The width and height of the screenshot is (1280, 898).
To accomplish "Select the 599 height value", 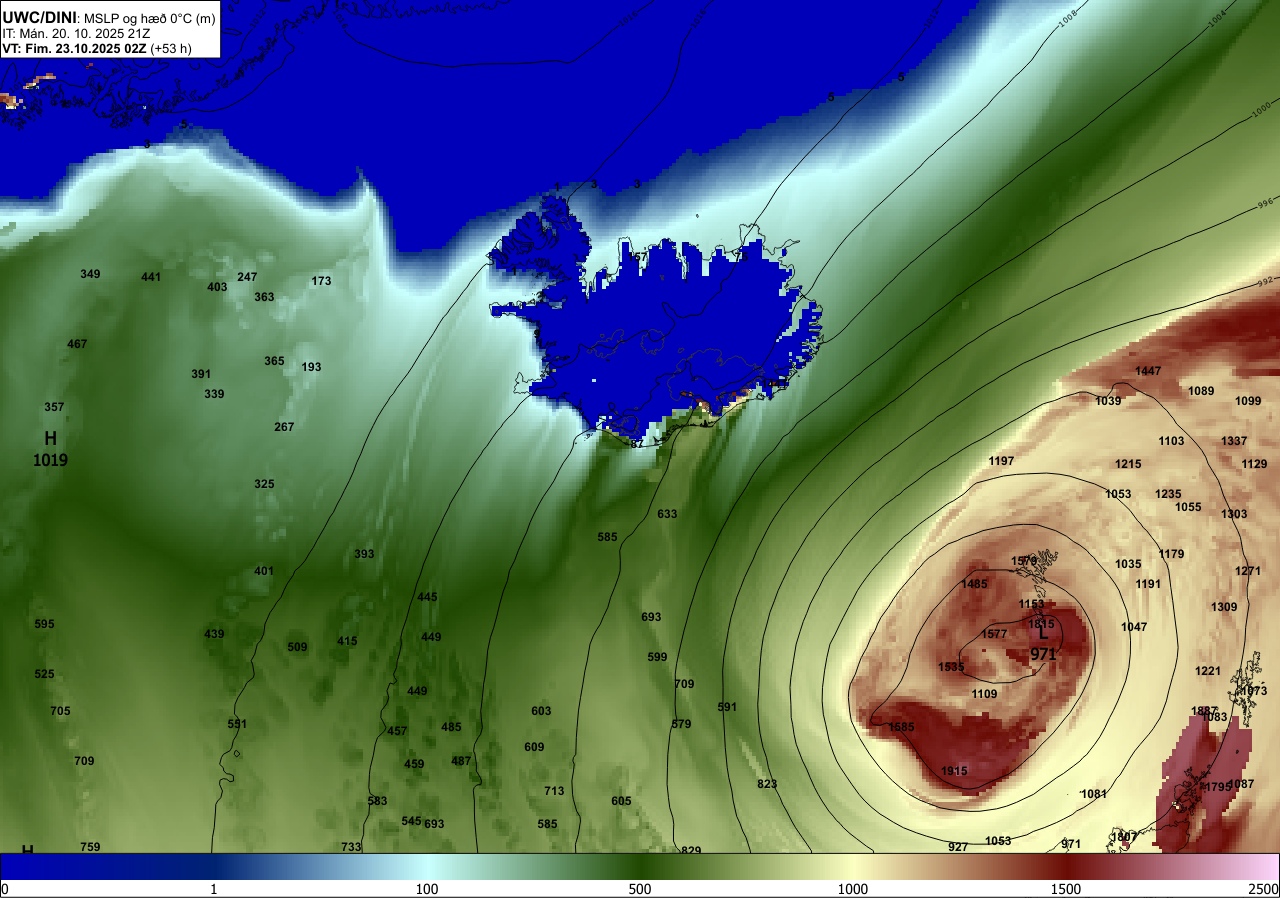I will [657, 657].
